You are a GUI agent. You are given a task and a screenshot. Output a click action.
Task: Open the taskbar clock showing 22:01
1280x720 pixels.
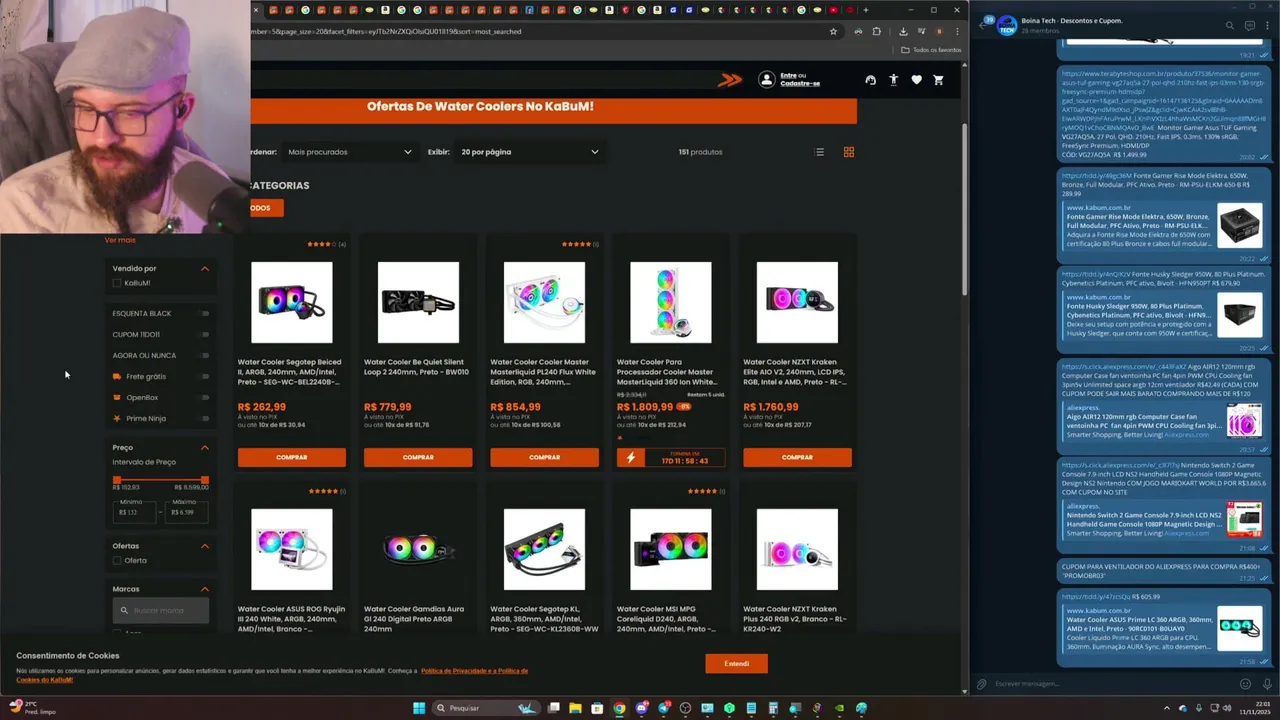[x=1254, y=708]
